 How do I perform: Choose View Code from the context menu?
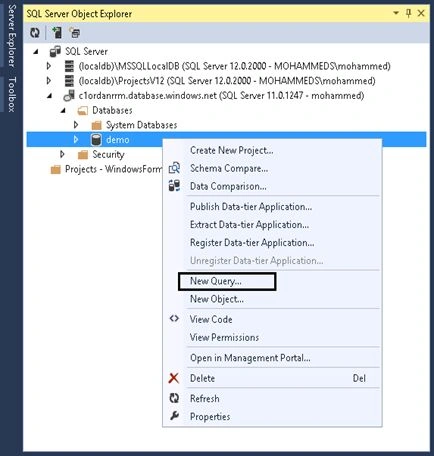[x=211, y=319]
